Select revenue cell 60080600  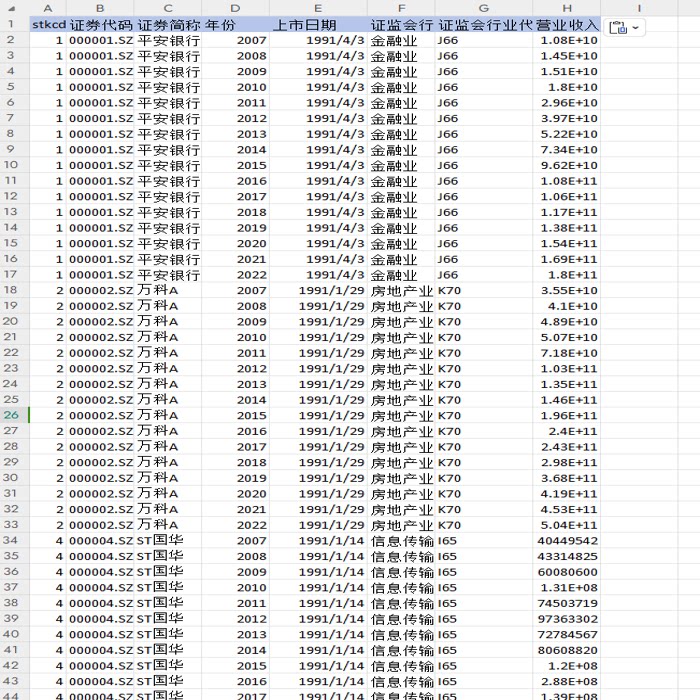567,572
